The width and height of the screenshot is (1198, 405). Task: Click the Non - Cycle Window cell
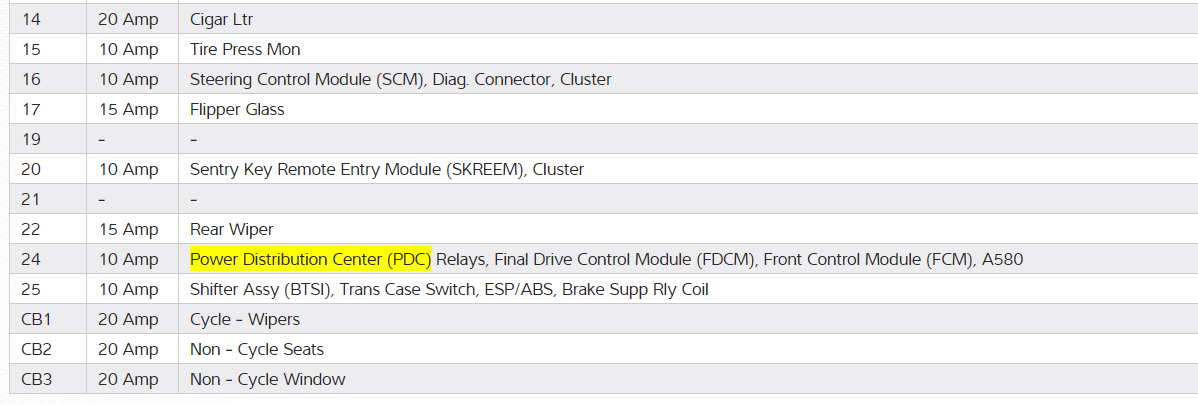[267, 379]
